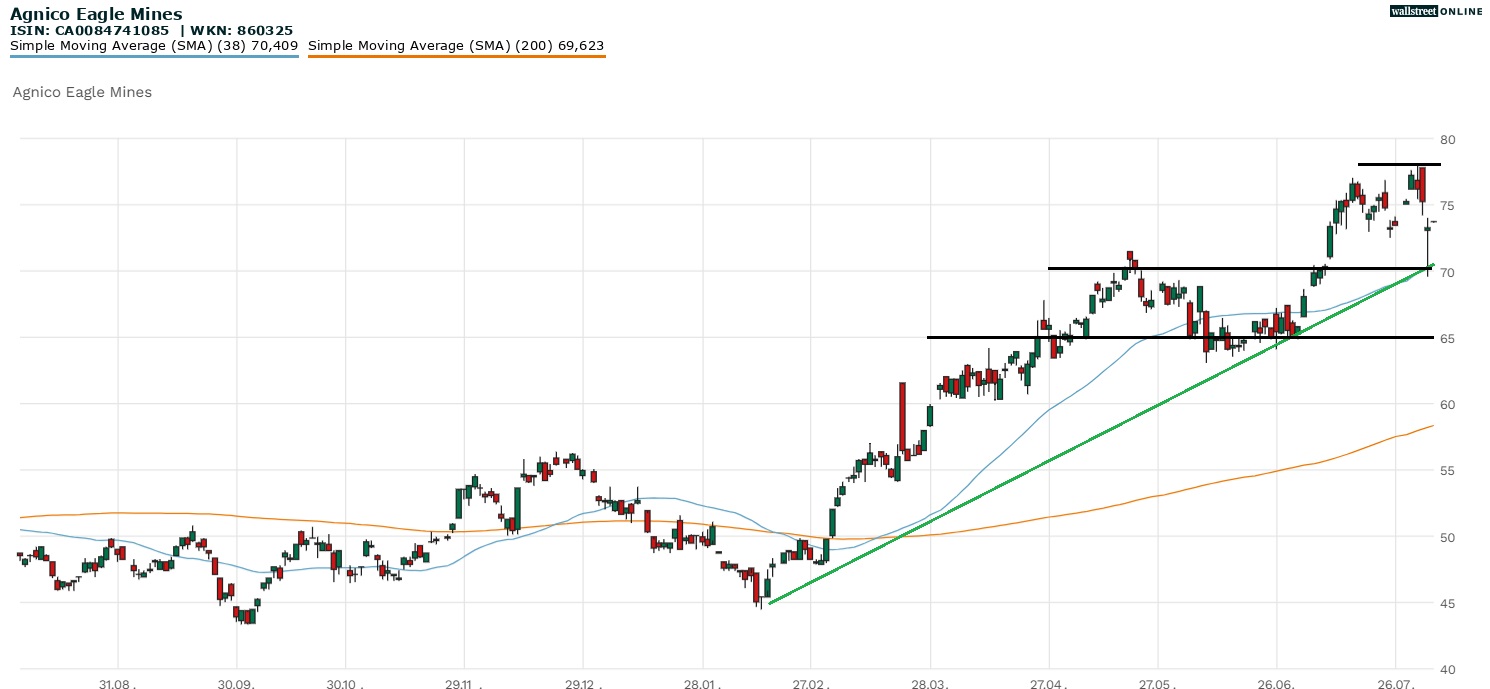Screen dimensions: 1490x689
Task: Select the SMA (200) 69,623 legend entry
Action: click(x=456, y=45)
